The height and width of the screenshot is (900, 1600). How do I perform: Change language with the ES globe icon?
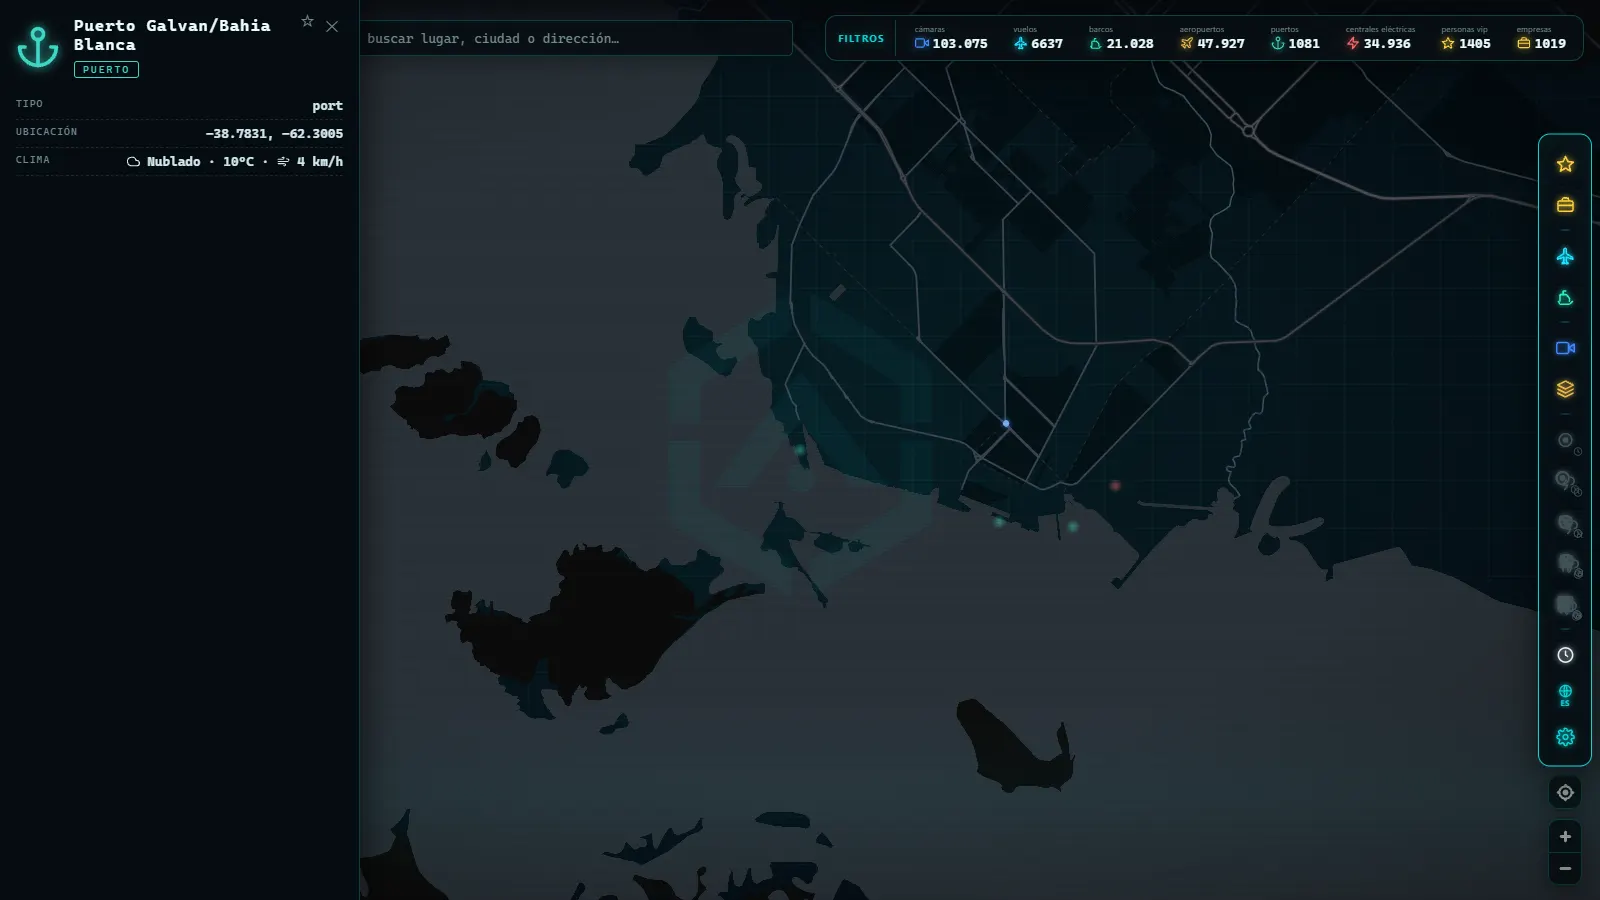1565,695
